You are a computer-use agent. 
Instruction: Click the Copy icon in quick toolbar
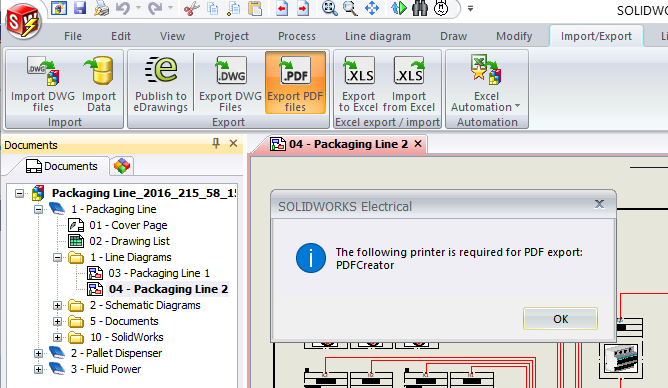click(x=212, y=9)
